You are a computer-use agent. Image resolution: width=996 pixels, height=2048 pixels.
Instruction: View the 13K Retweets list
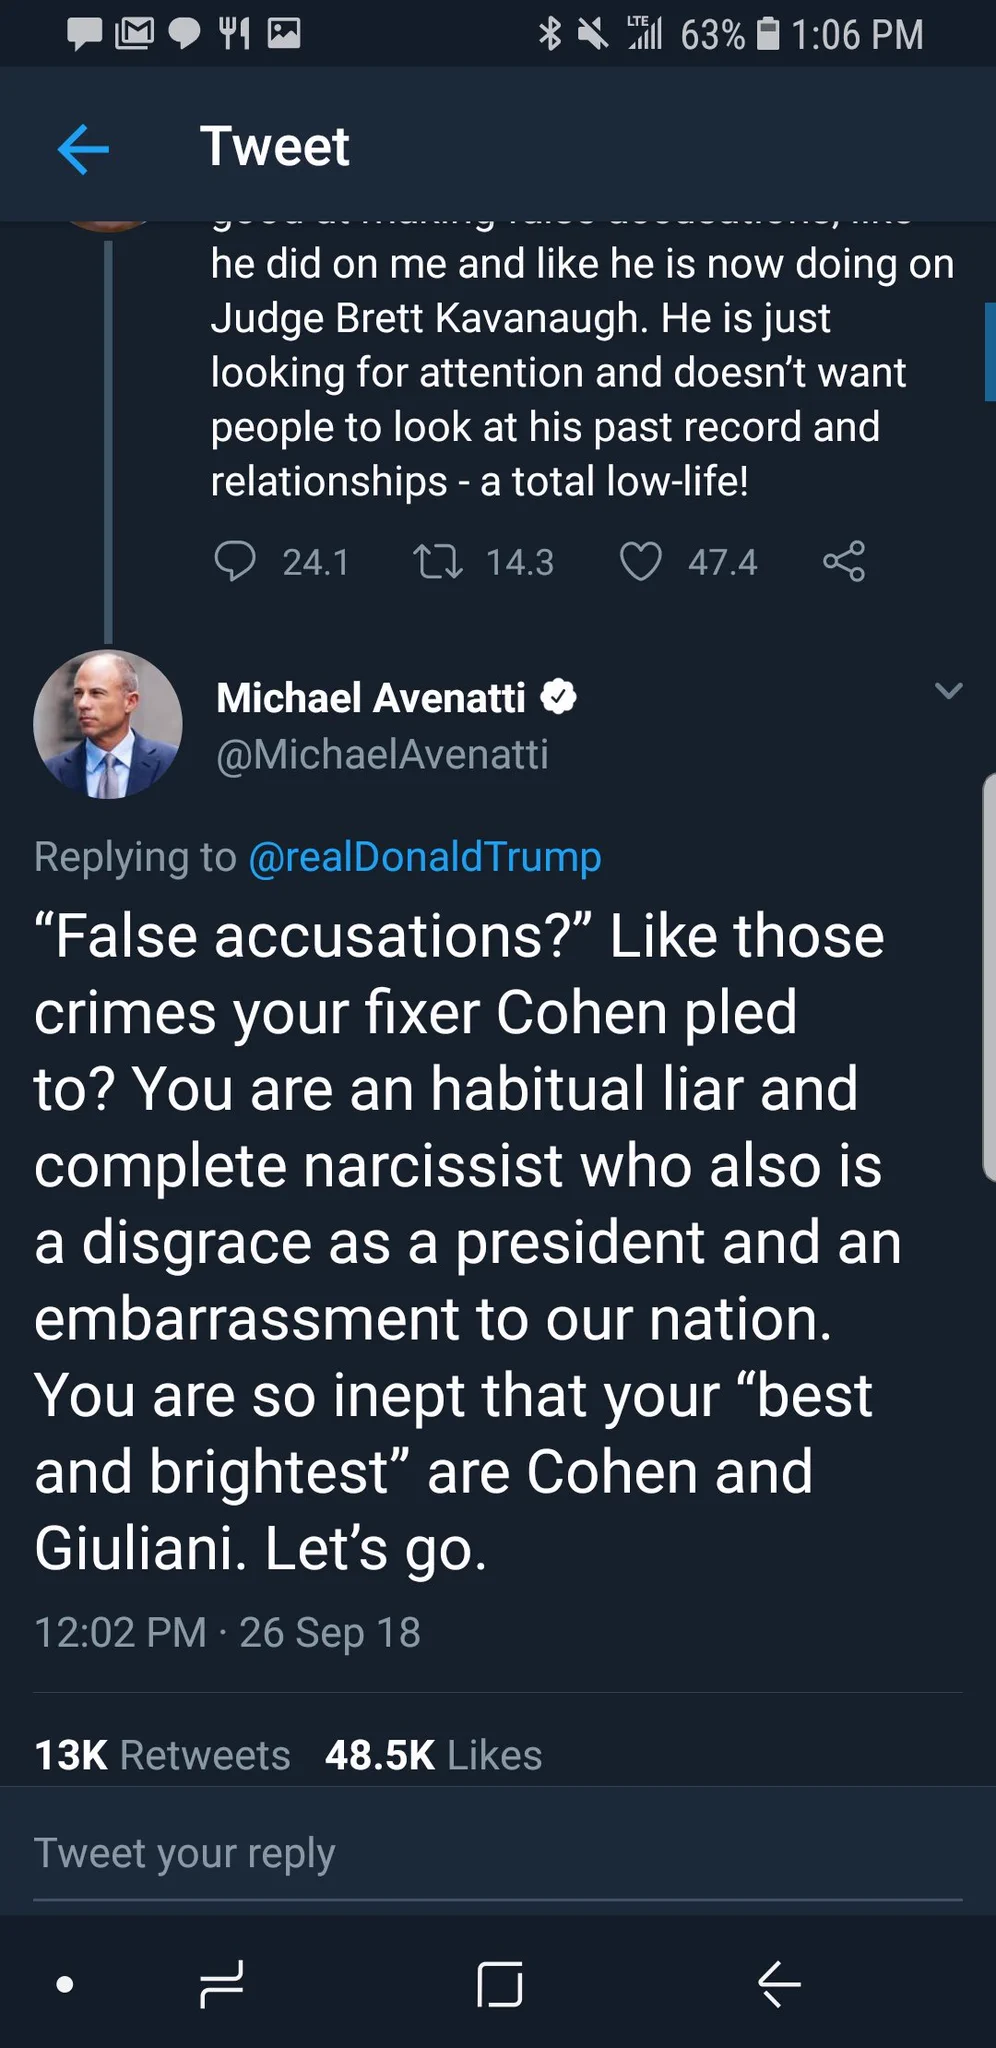(x=162, y=1755)
